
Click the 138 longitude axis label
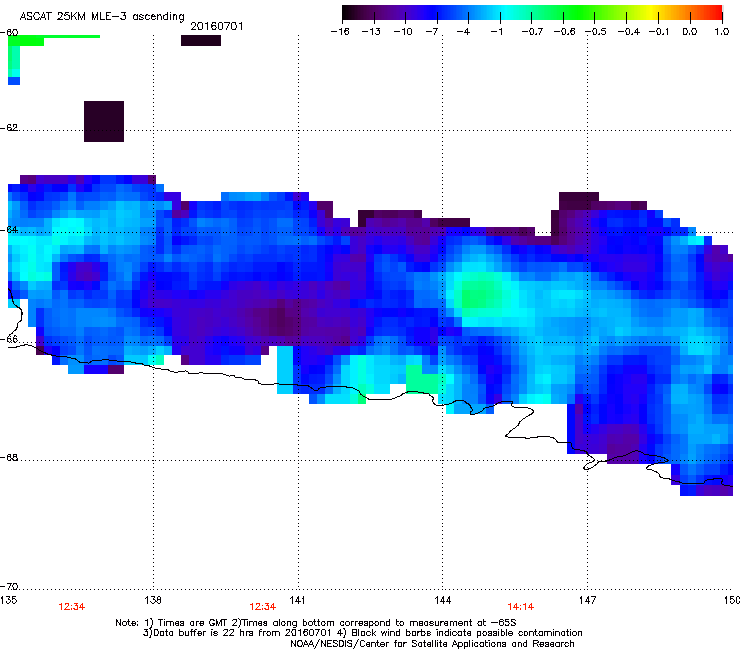(x=153, y=600)
